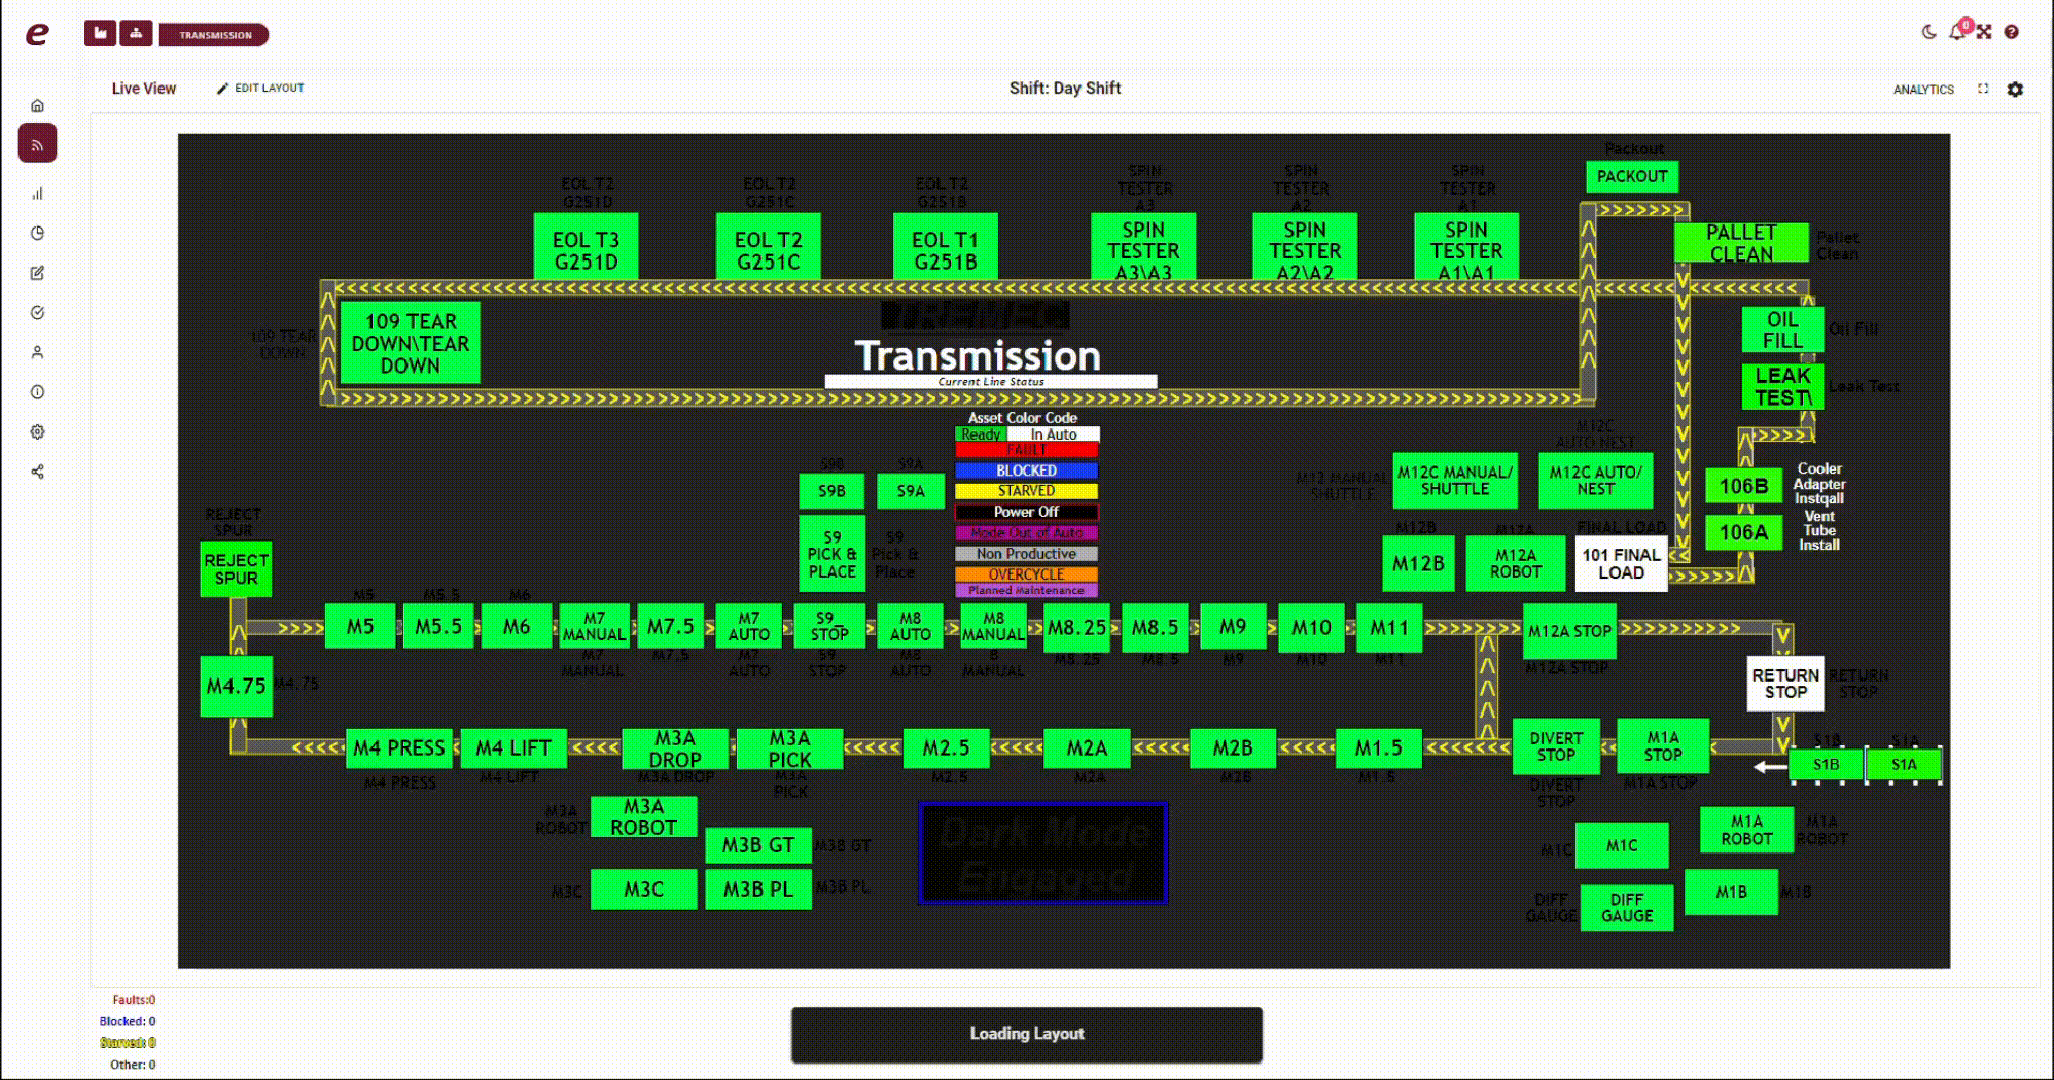The width and height of the screenshot is (2054, 1080).
Task: Toggle fullscreen with expand arrows icon
Action: 1984,32
